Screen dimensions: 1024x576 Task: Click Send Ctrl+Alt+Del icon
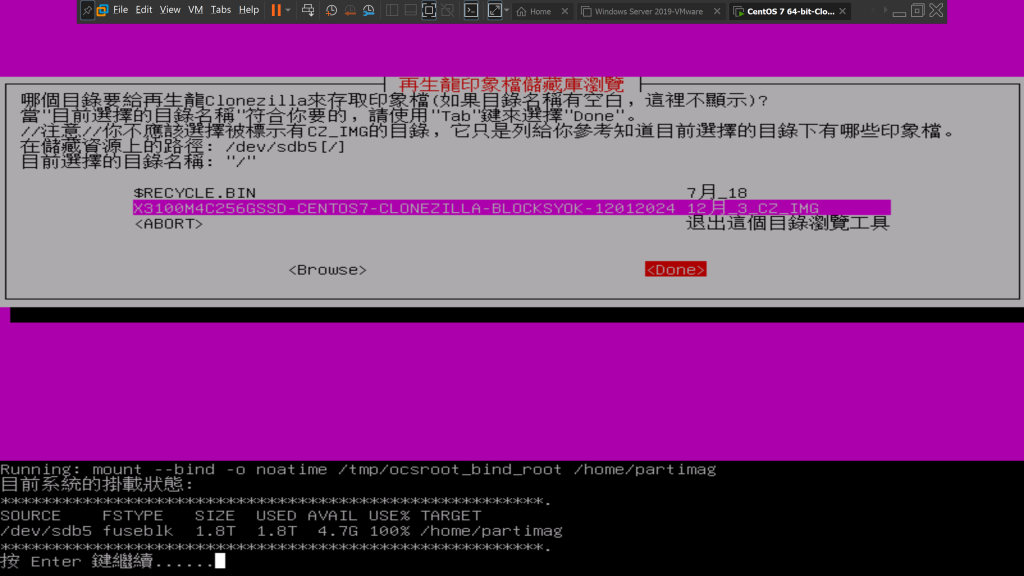[x=309, y=10]
